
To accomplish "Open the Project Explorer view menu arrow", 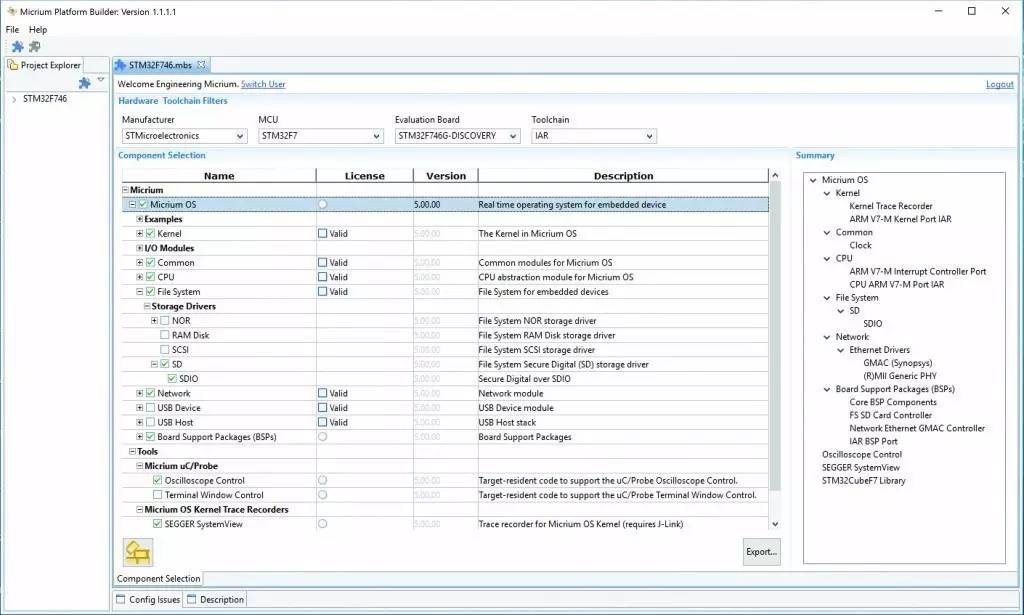I will (x=100, y=80).
